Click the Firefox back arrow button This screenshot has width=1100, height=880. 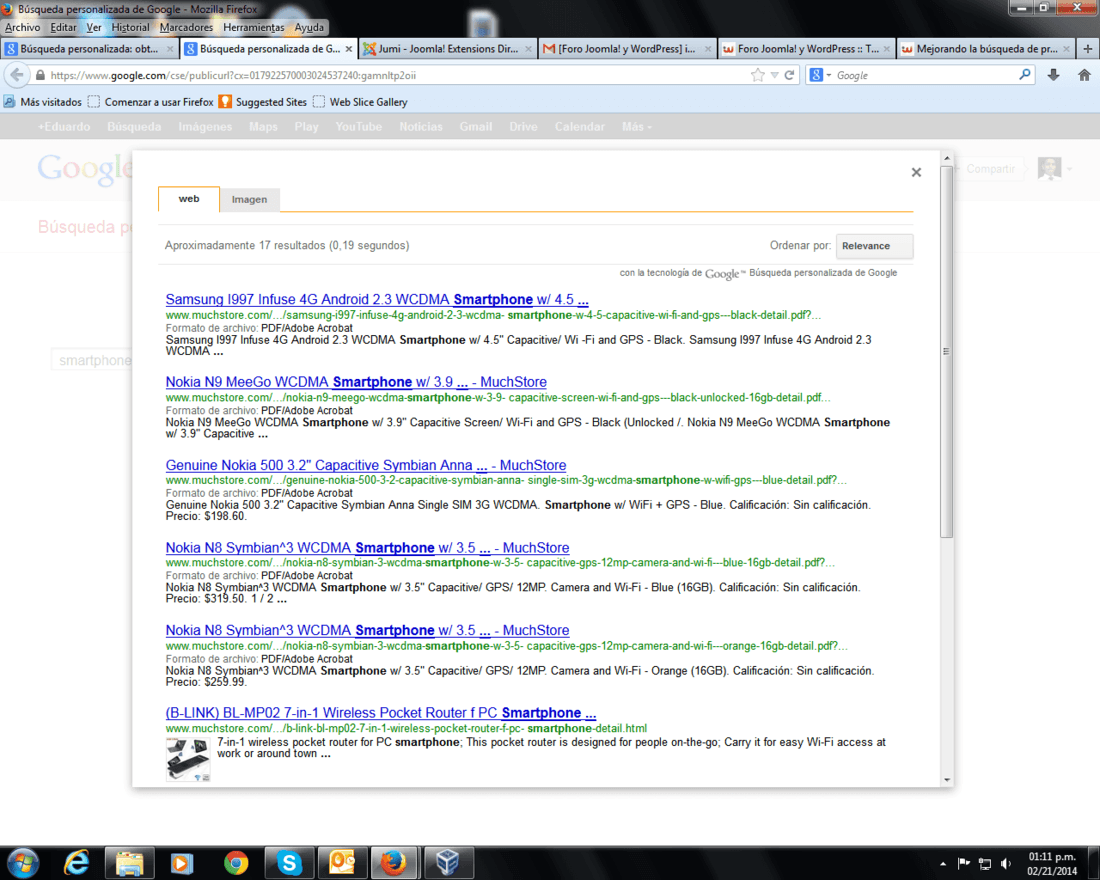(x=17, y=75)
